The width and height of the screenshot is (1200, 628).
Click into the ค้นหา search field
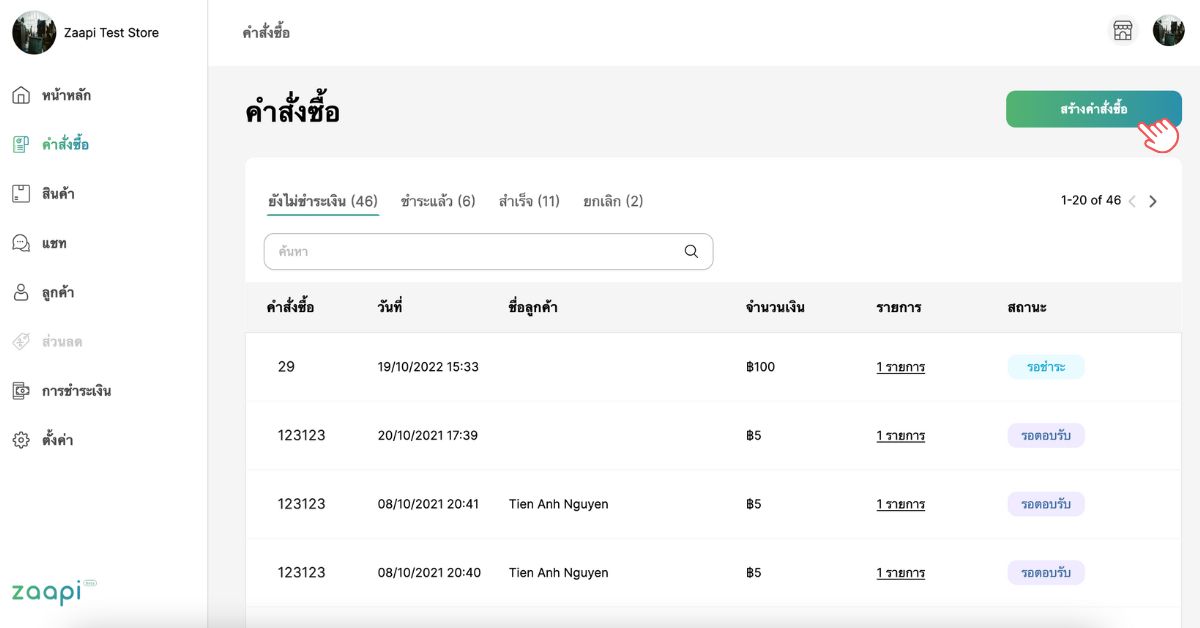(x=470, y=252)
